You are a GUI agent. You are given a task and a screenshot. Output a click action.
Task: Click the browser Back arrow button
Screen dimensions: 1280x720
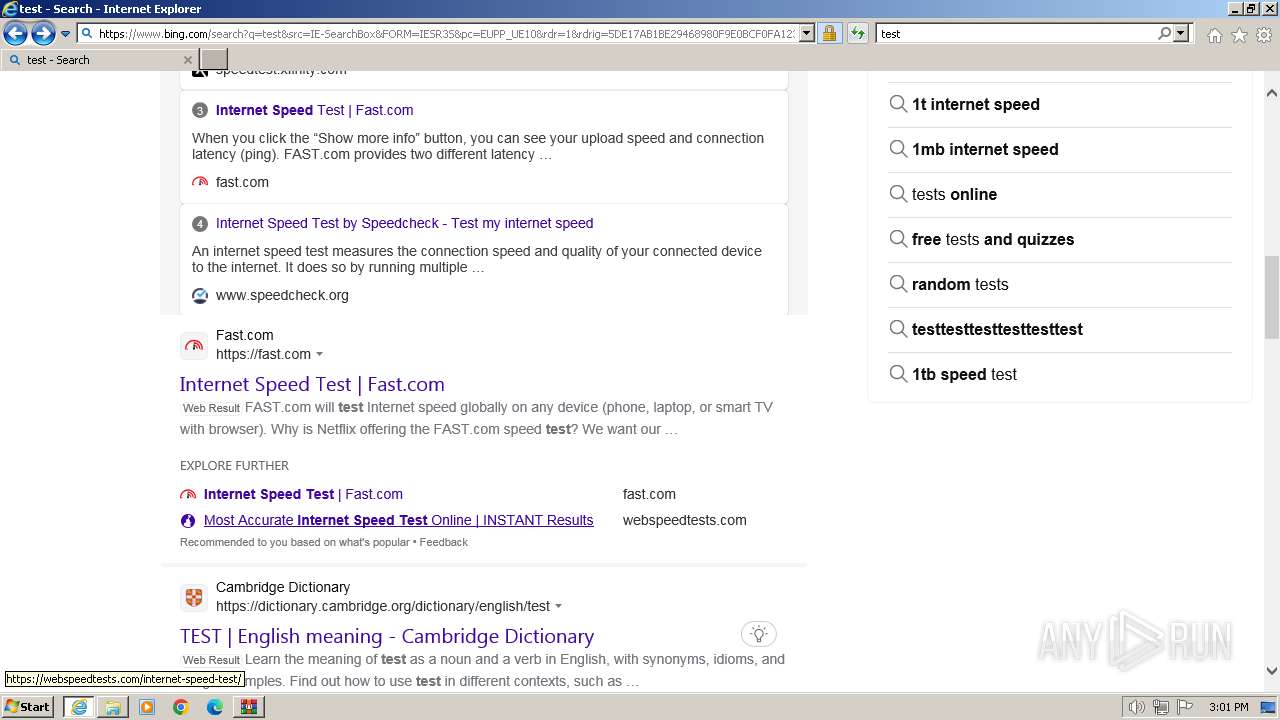coord(15,34)
